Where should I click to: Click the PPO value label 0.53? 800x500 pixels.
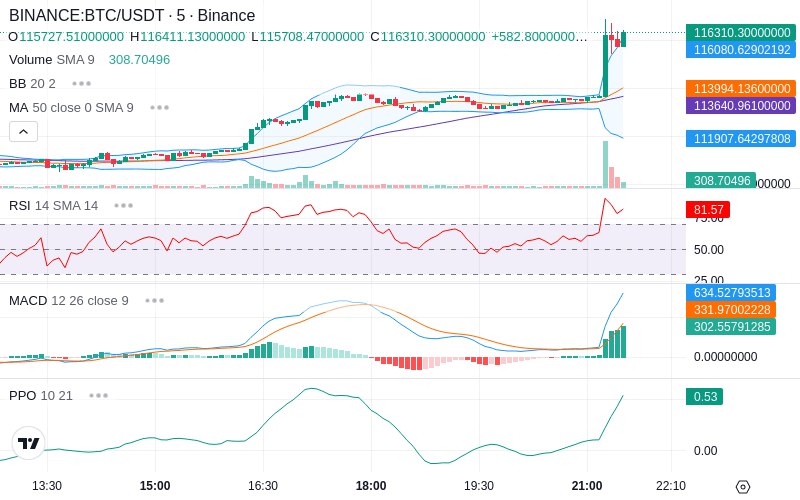coord(705,396)
